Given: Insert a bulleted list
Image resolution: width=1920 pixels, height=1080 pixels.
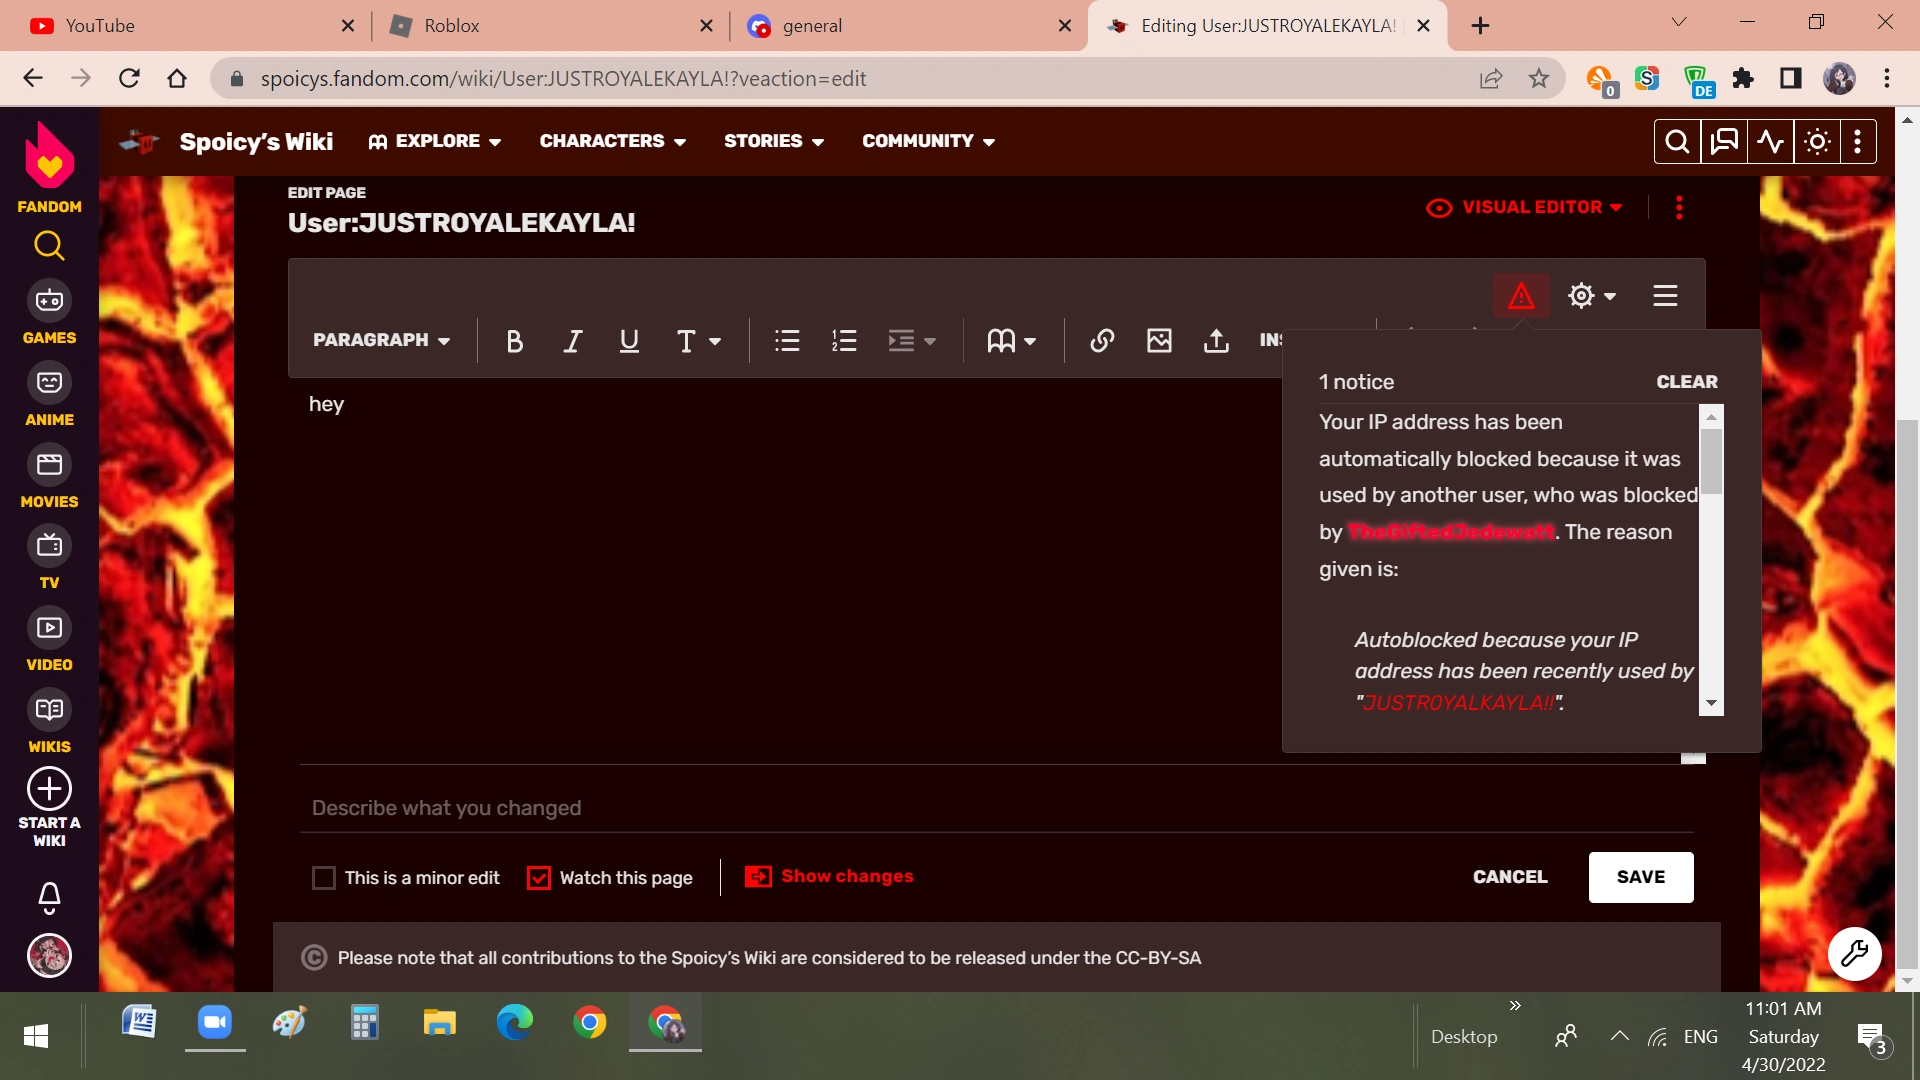Looking at the screenshot, I should (786, 341).
